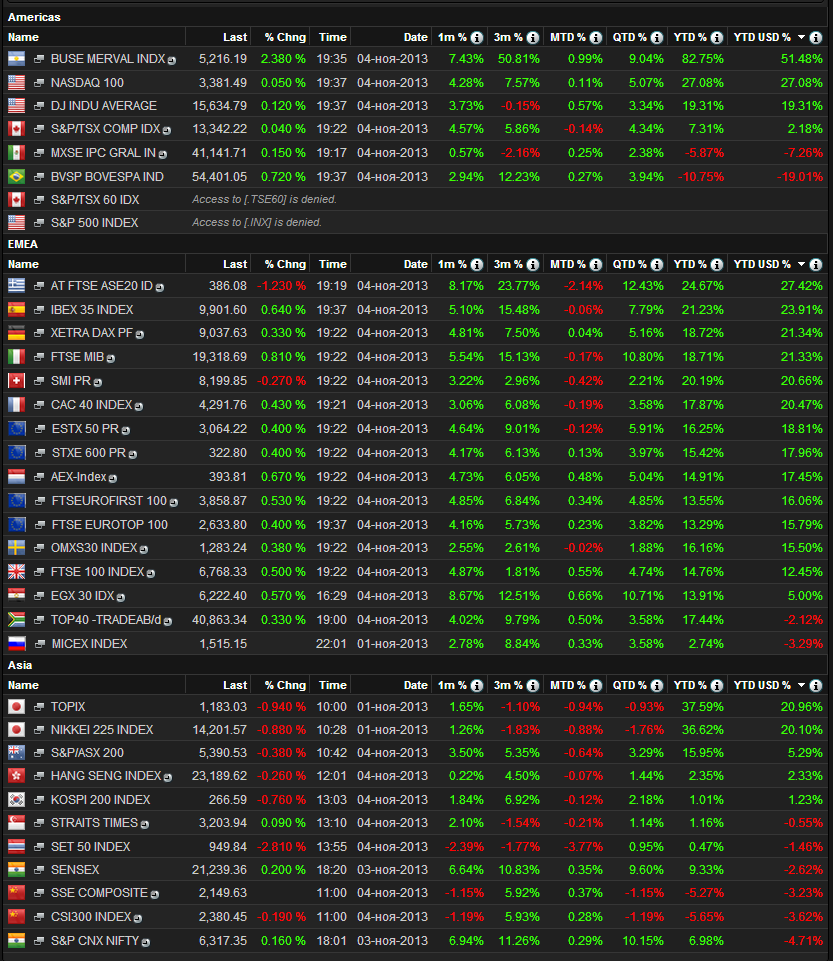Open the OMXS30 INDEX row name
The width and height of the screenshot is (833, 961).
[x=94, y=548]
